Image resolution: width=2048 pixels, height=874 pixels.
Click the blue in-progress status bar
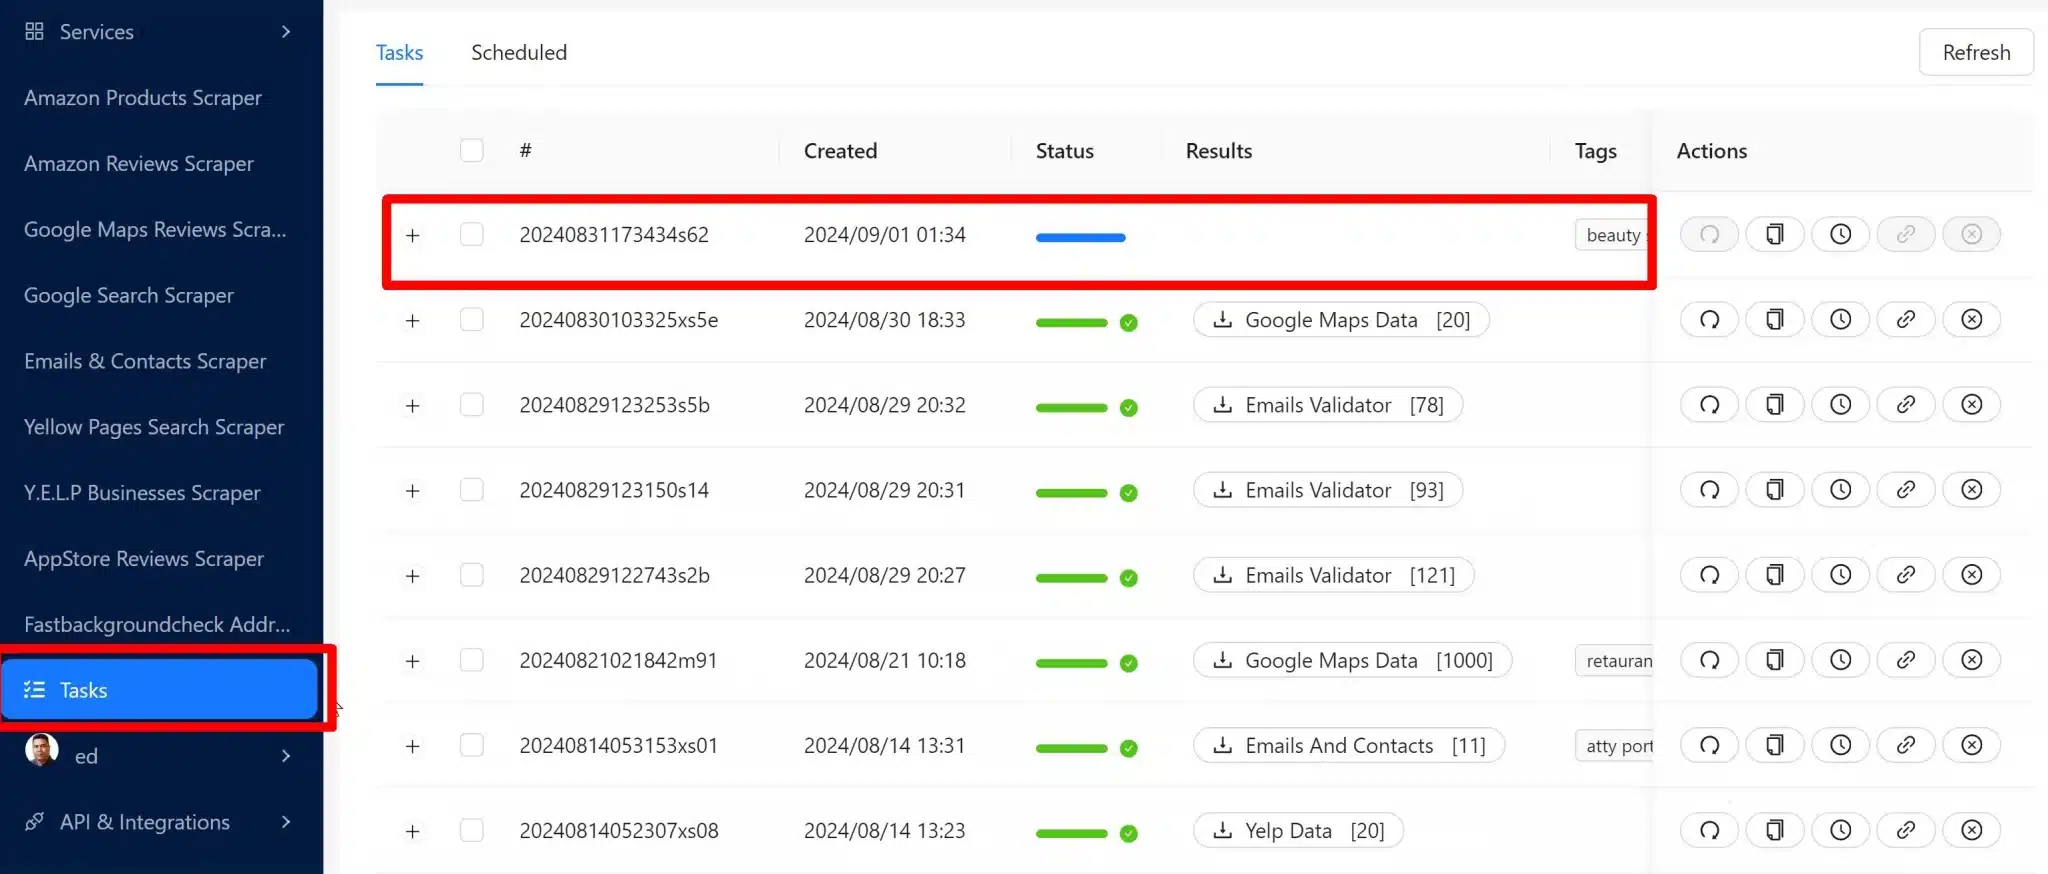[1080, 237]
